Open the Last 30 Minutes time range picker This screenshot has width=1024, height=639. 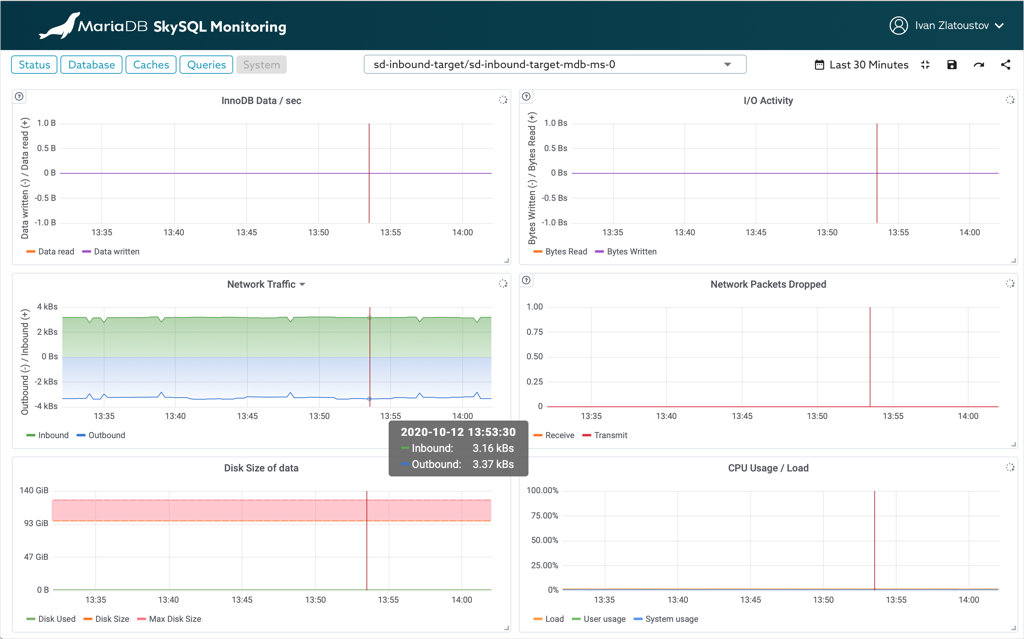(861, 65)
